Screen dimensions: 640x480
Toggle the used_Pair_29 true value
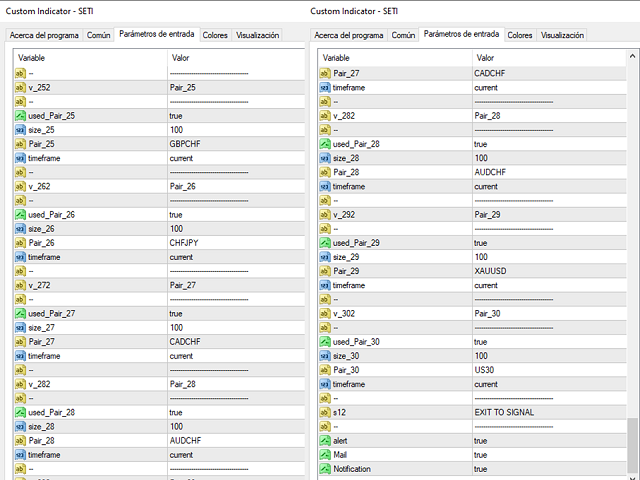(x=549, y=243)
